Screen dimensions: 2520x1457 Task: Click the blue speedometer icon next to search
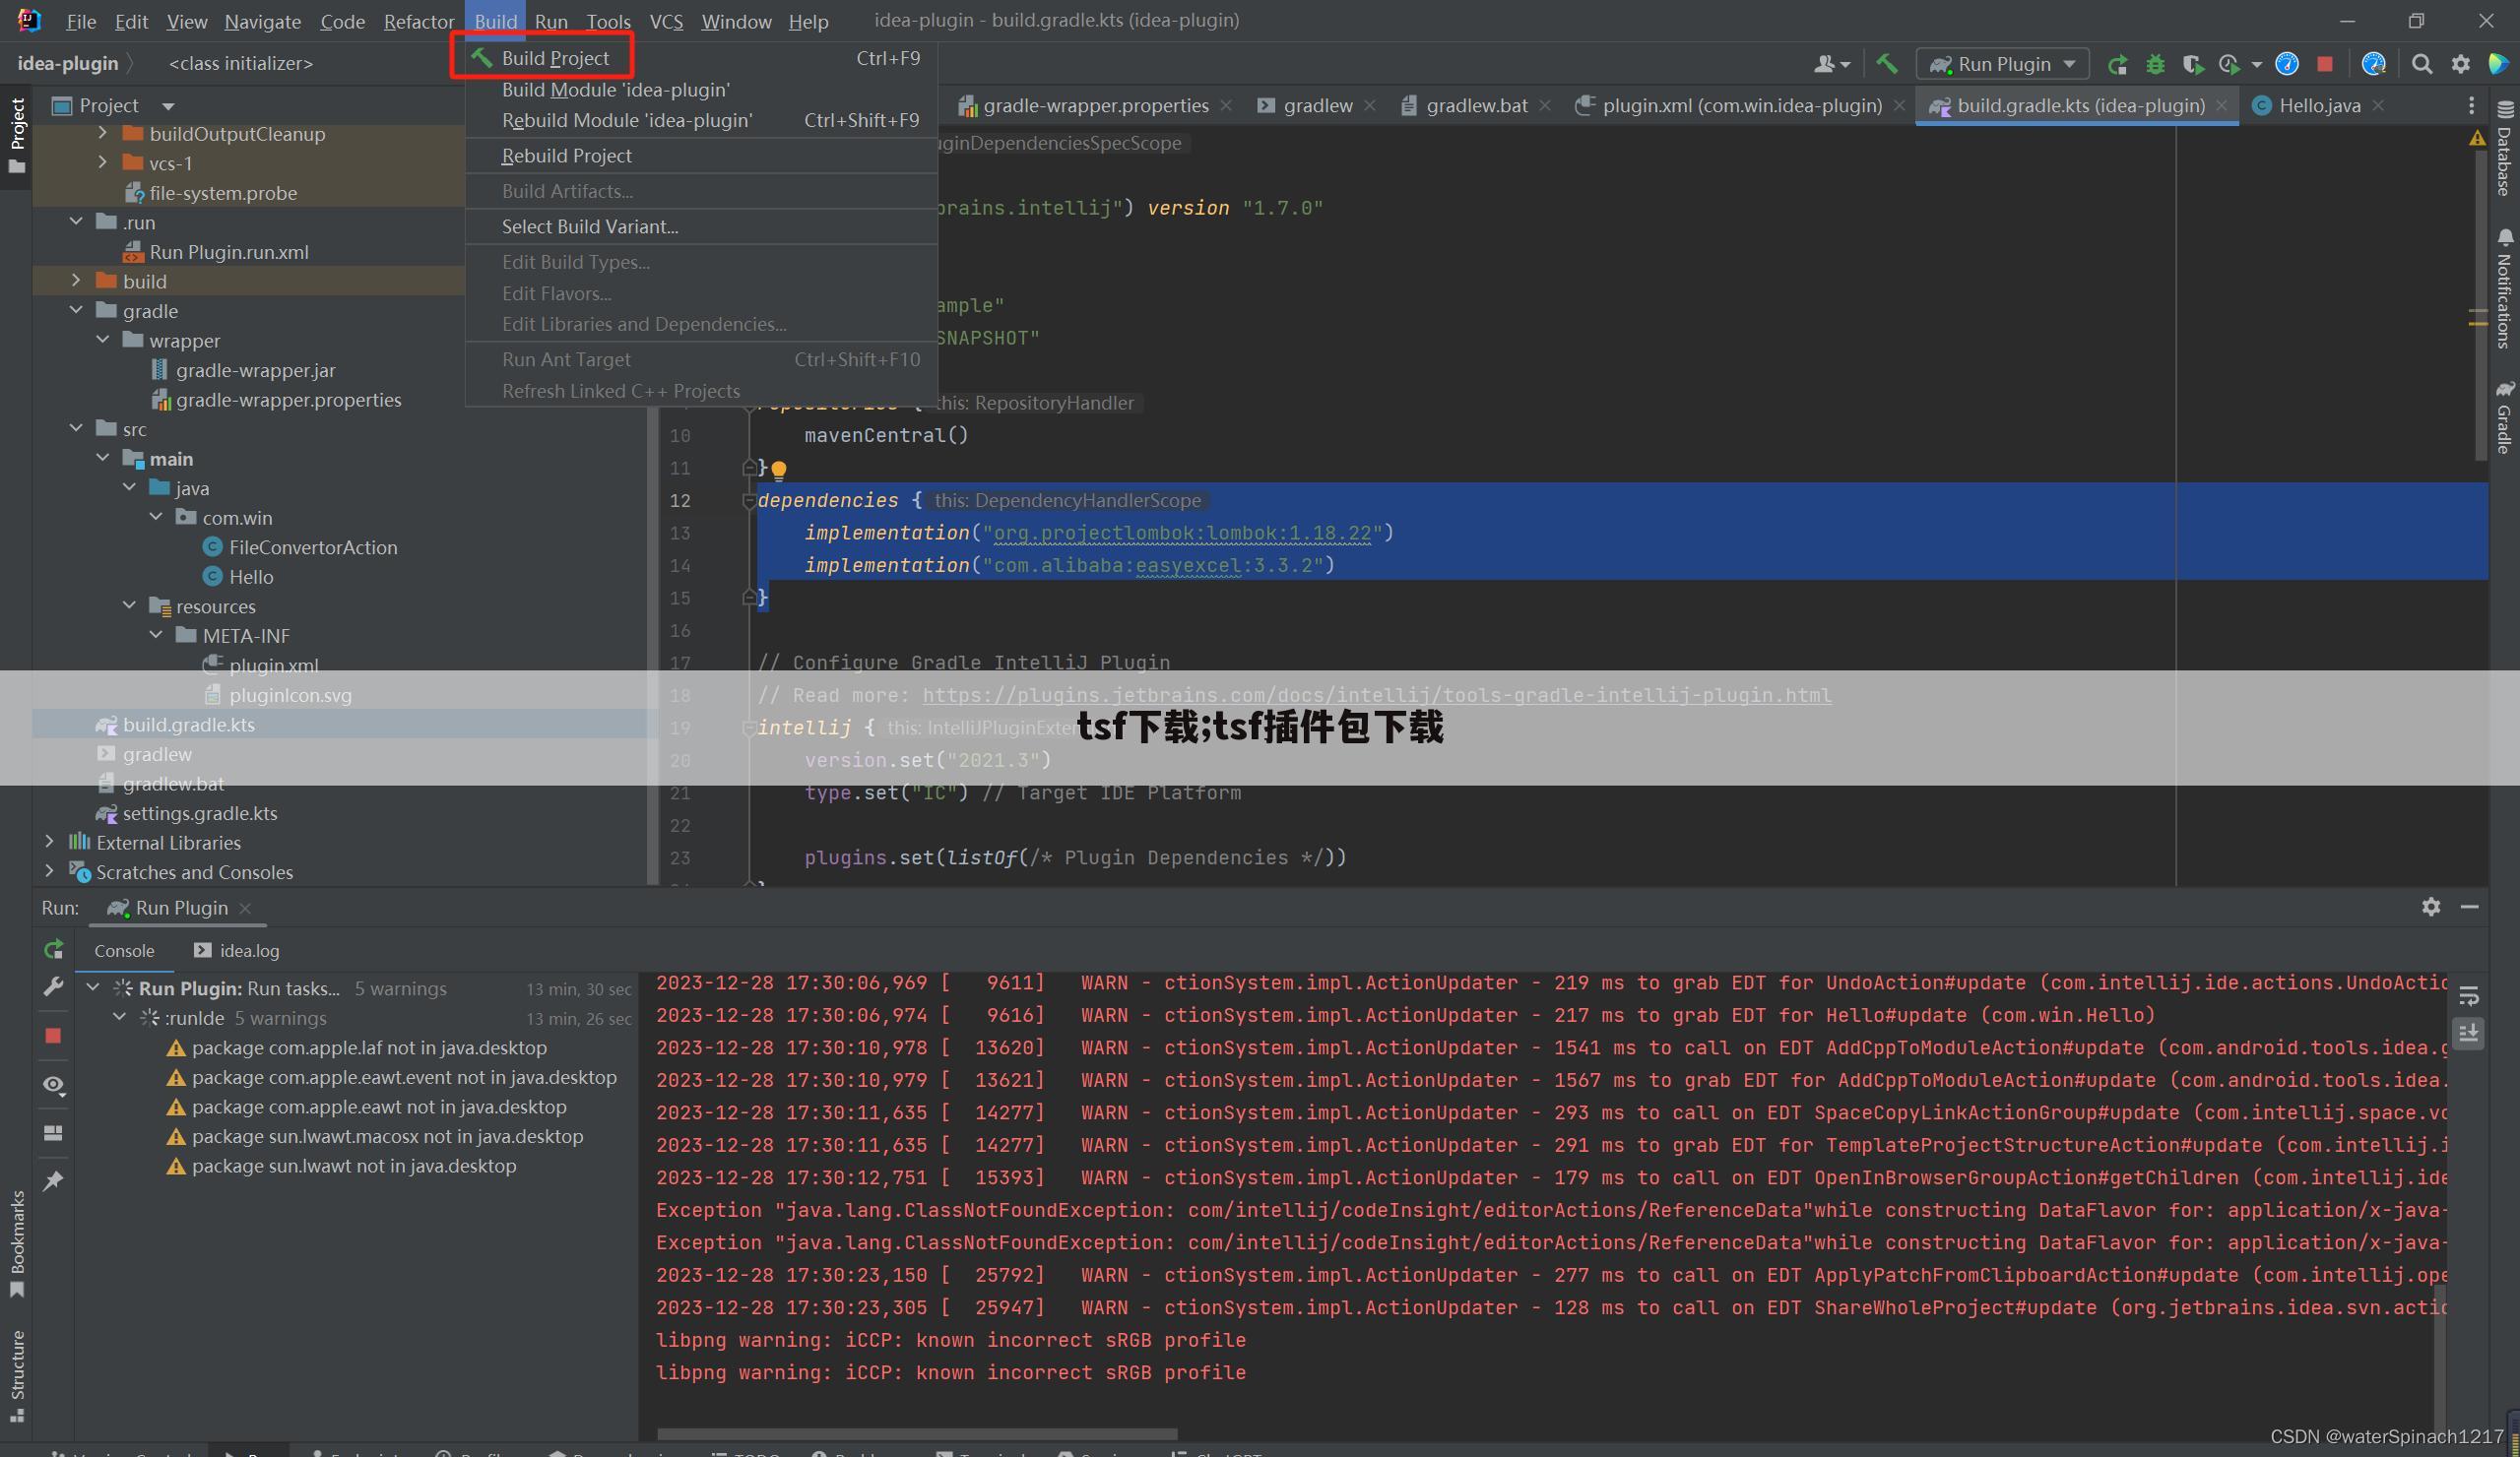(2373, 64)
